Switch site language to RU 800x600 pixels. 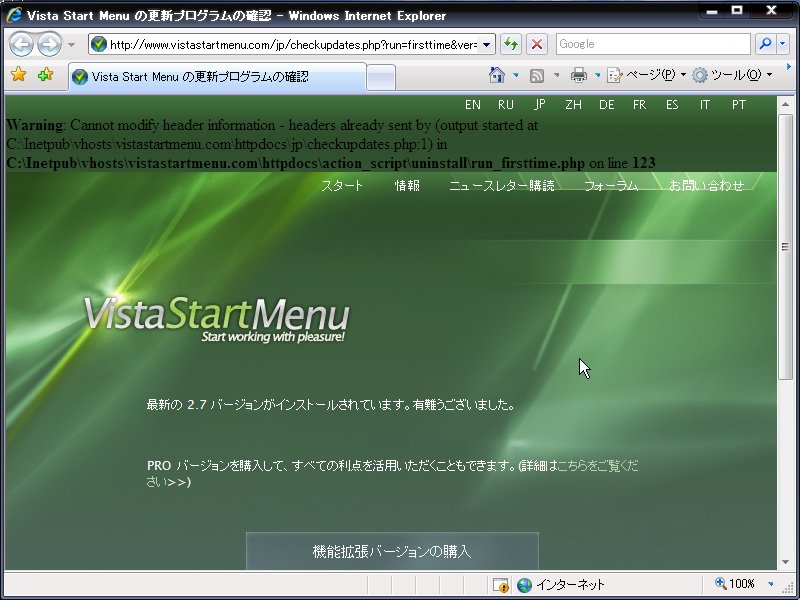click(x=506, y=105)
